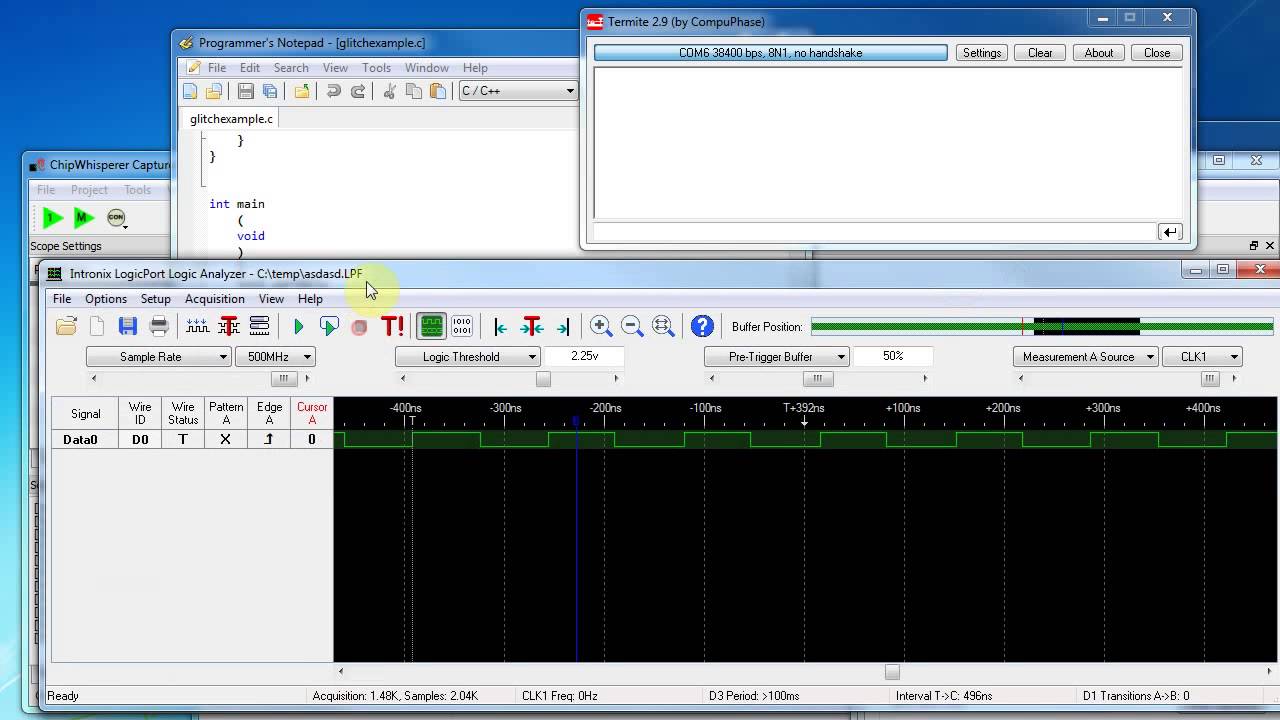Viewport: 1280px width, 720px height.
Task: Zoom in on the waveform
Action: 601,326
